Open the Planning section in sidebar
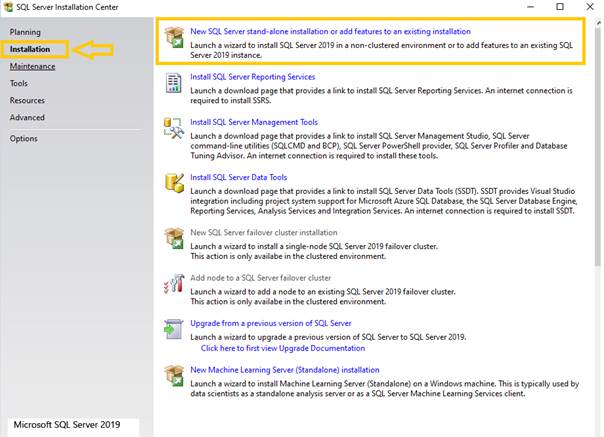Image resolution: width=604 pixels, height=437 pixels. pyautogui.click(x=26, y=32)
